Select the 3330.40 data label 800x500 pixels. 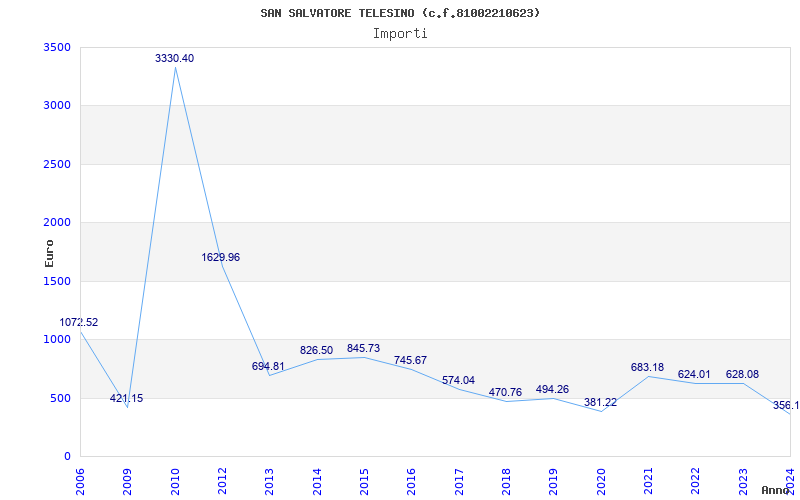[x=174, y=58]
